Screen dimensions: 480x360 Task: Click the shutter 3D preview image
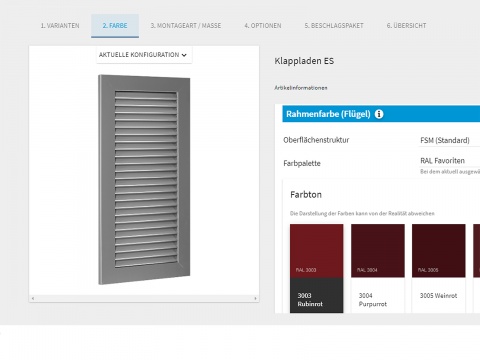(144, 179)
